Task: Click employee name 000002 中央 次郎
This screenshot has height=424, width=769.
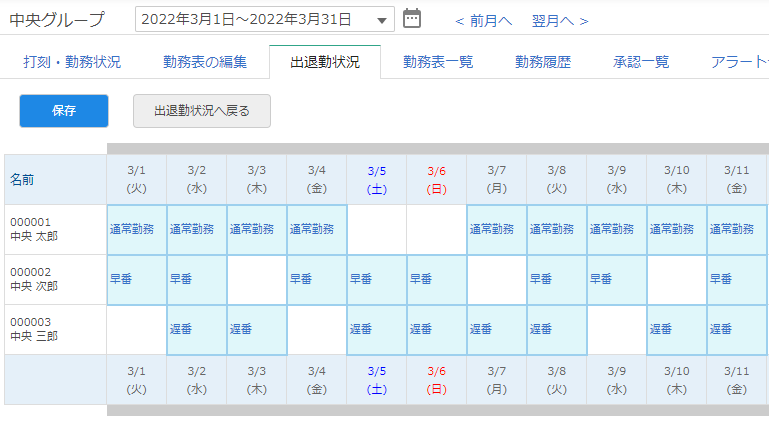Action: [34, 279]
